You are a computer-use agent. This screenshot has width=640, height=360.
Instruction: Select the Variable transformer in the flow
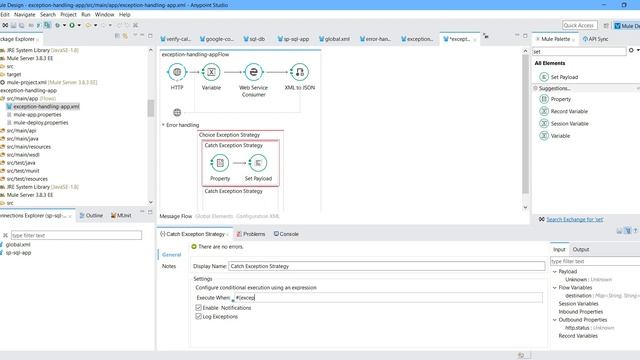click(x=211, y=72)
